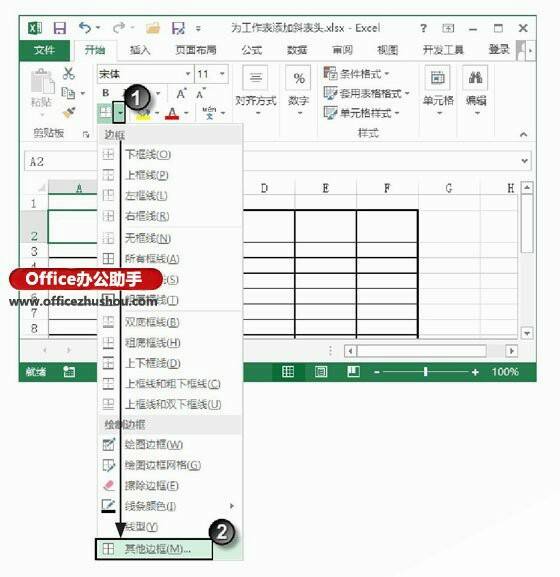Switch to the 数据 Data tab
The image size is (560, 577).
297,50
